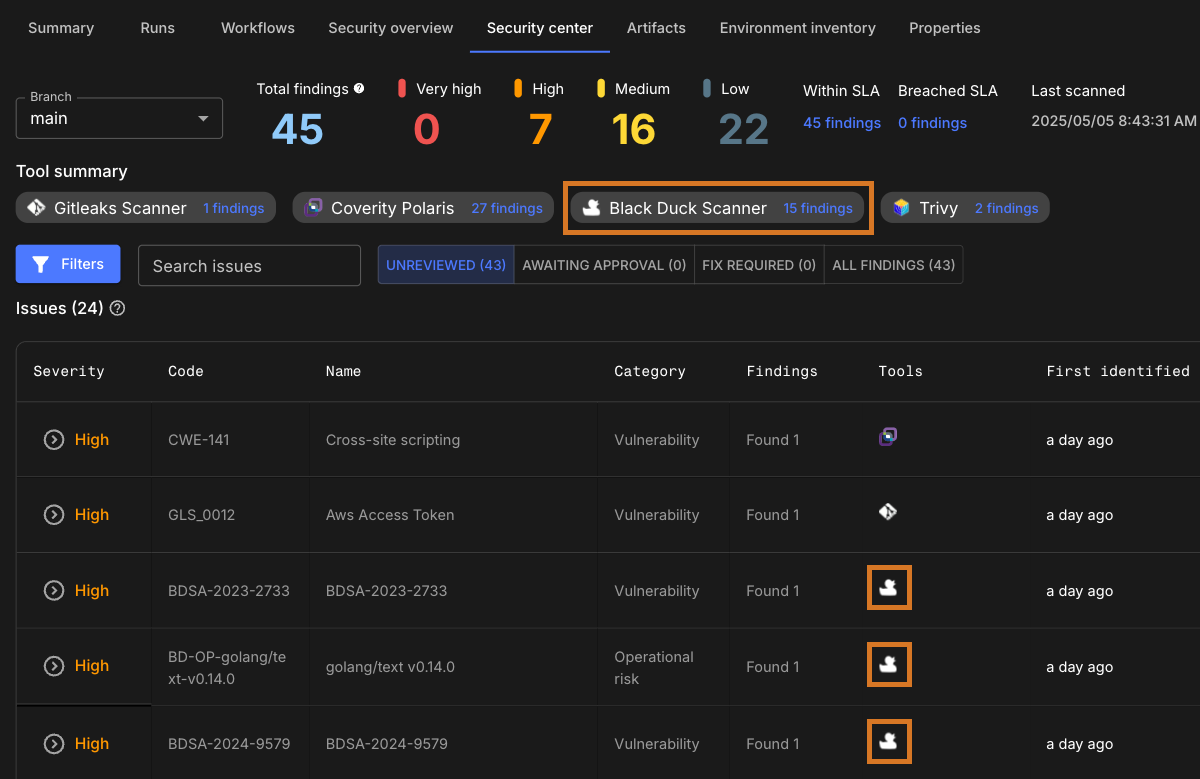Open the 45 findings Within SLA link
This screenshot has width=1200, height=779.
coord(841,123)
